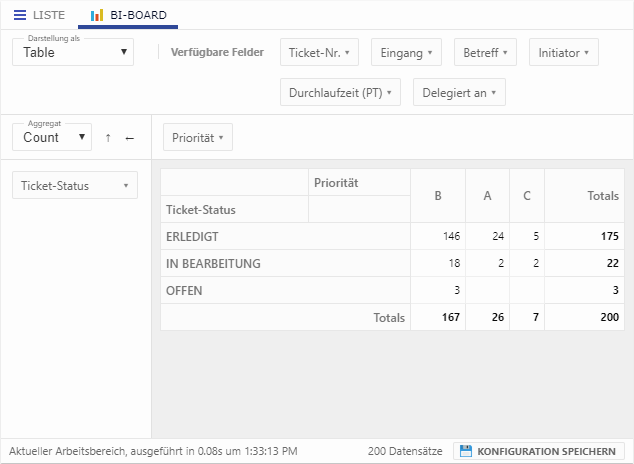
Task: Click the ERLEDIGT row header
Action: click(192, 237)
